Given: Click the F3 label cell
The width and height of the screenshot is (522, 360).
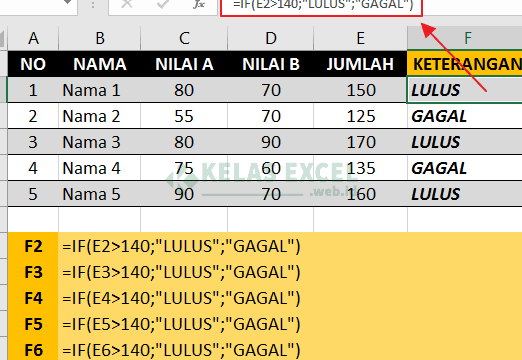Looking at the screenshot, I should pyautogui.click(x=33, y=272).
